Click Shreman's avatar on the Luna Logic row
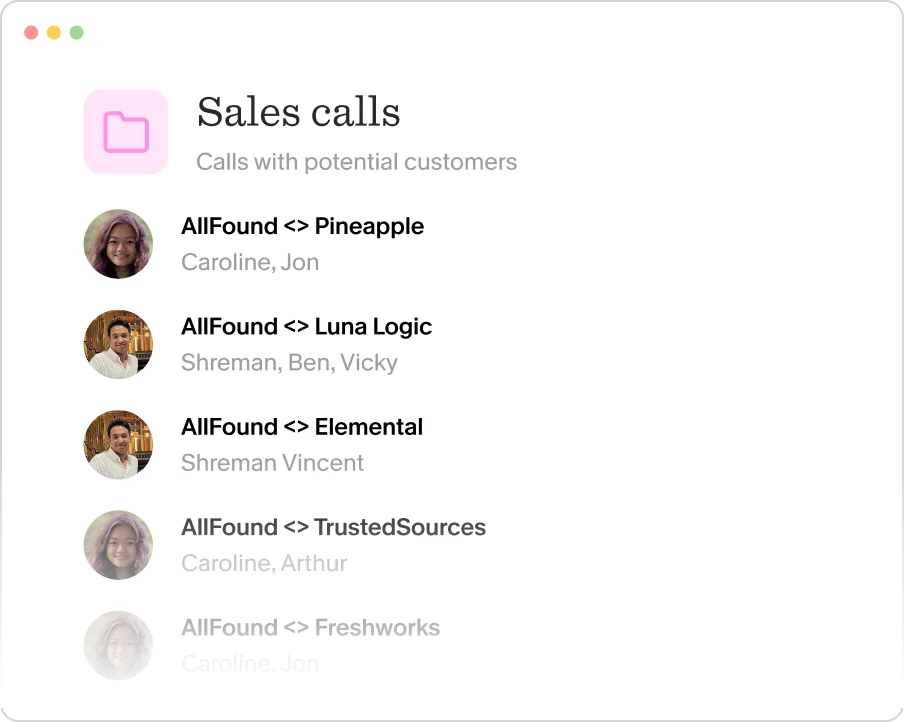The image size is (904, 722). (118, 344)
